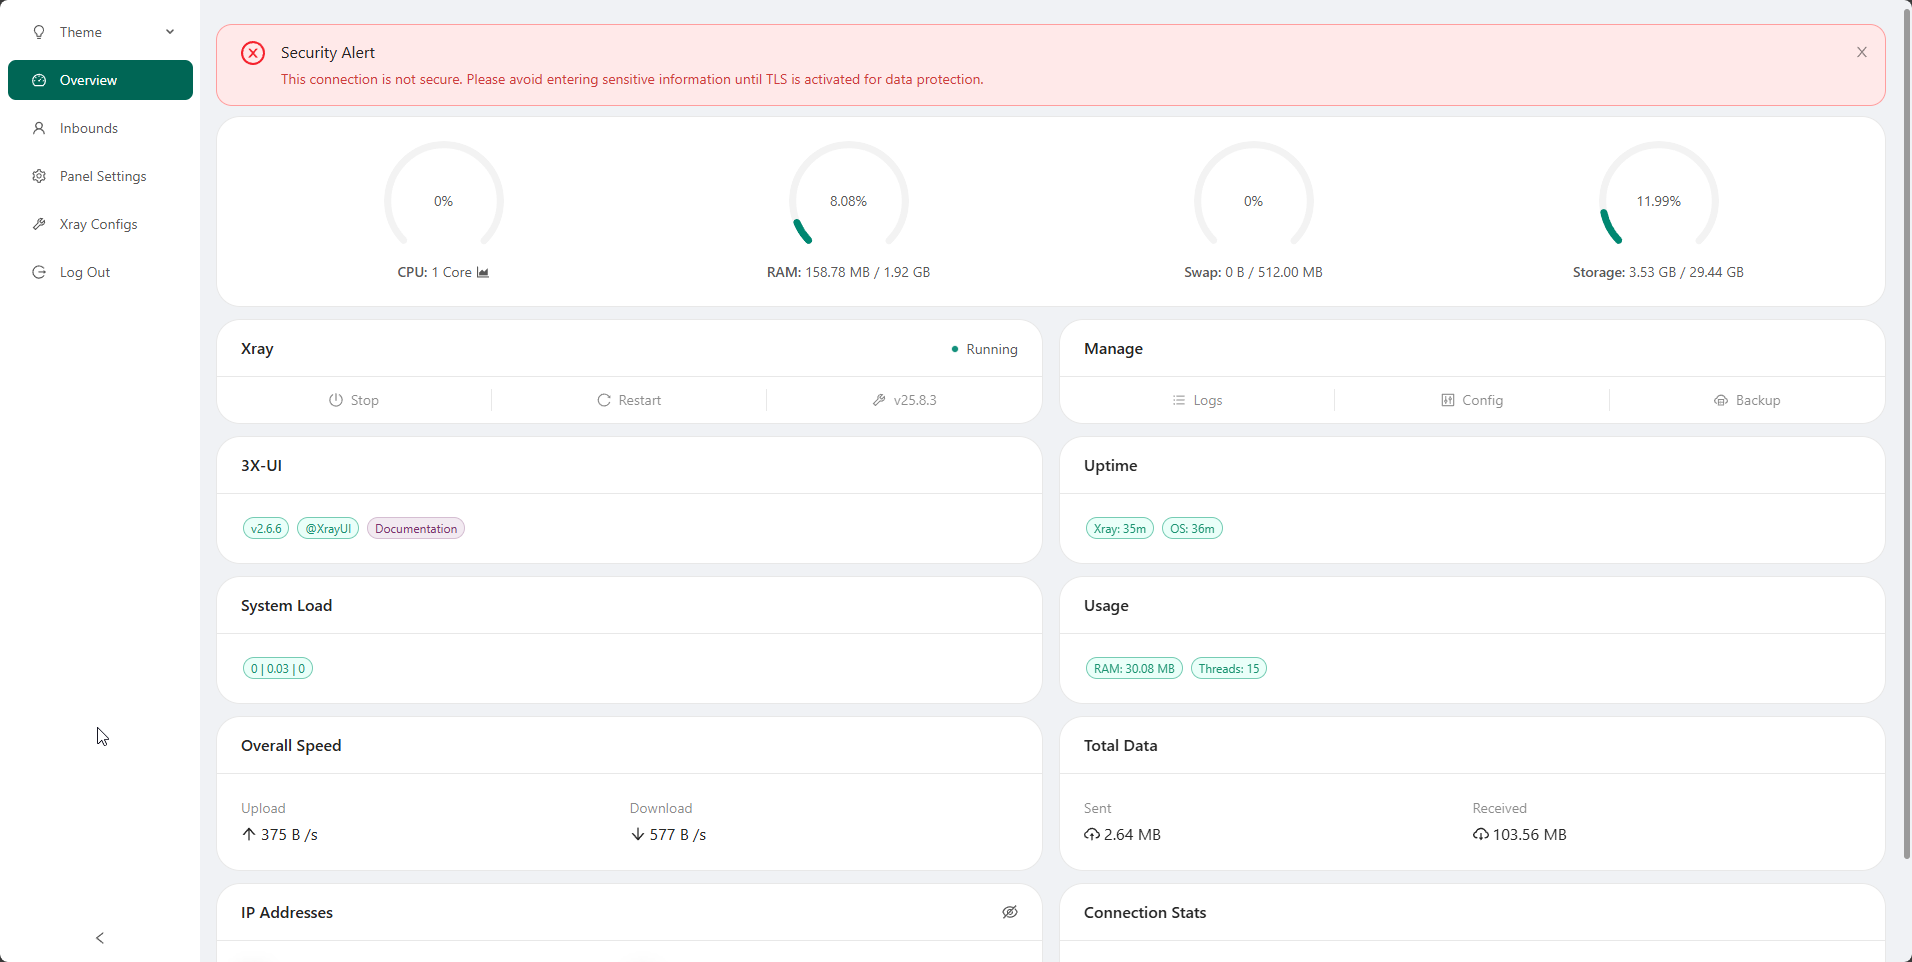This screenshot has height=962, width=1912.
Task: Open Xray version switcher v25.8.3
Action: (904, 400)
